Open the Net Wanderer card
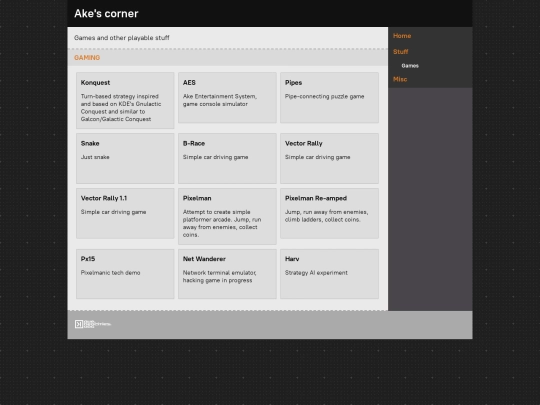 point(227,274)
